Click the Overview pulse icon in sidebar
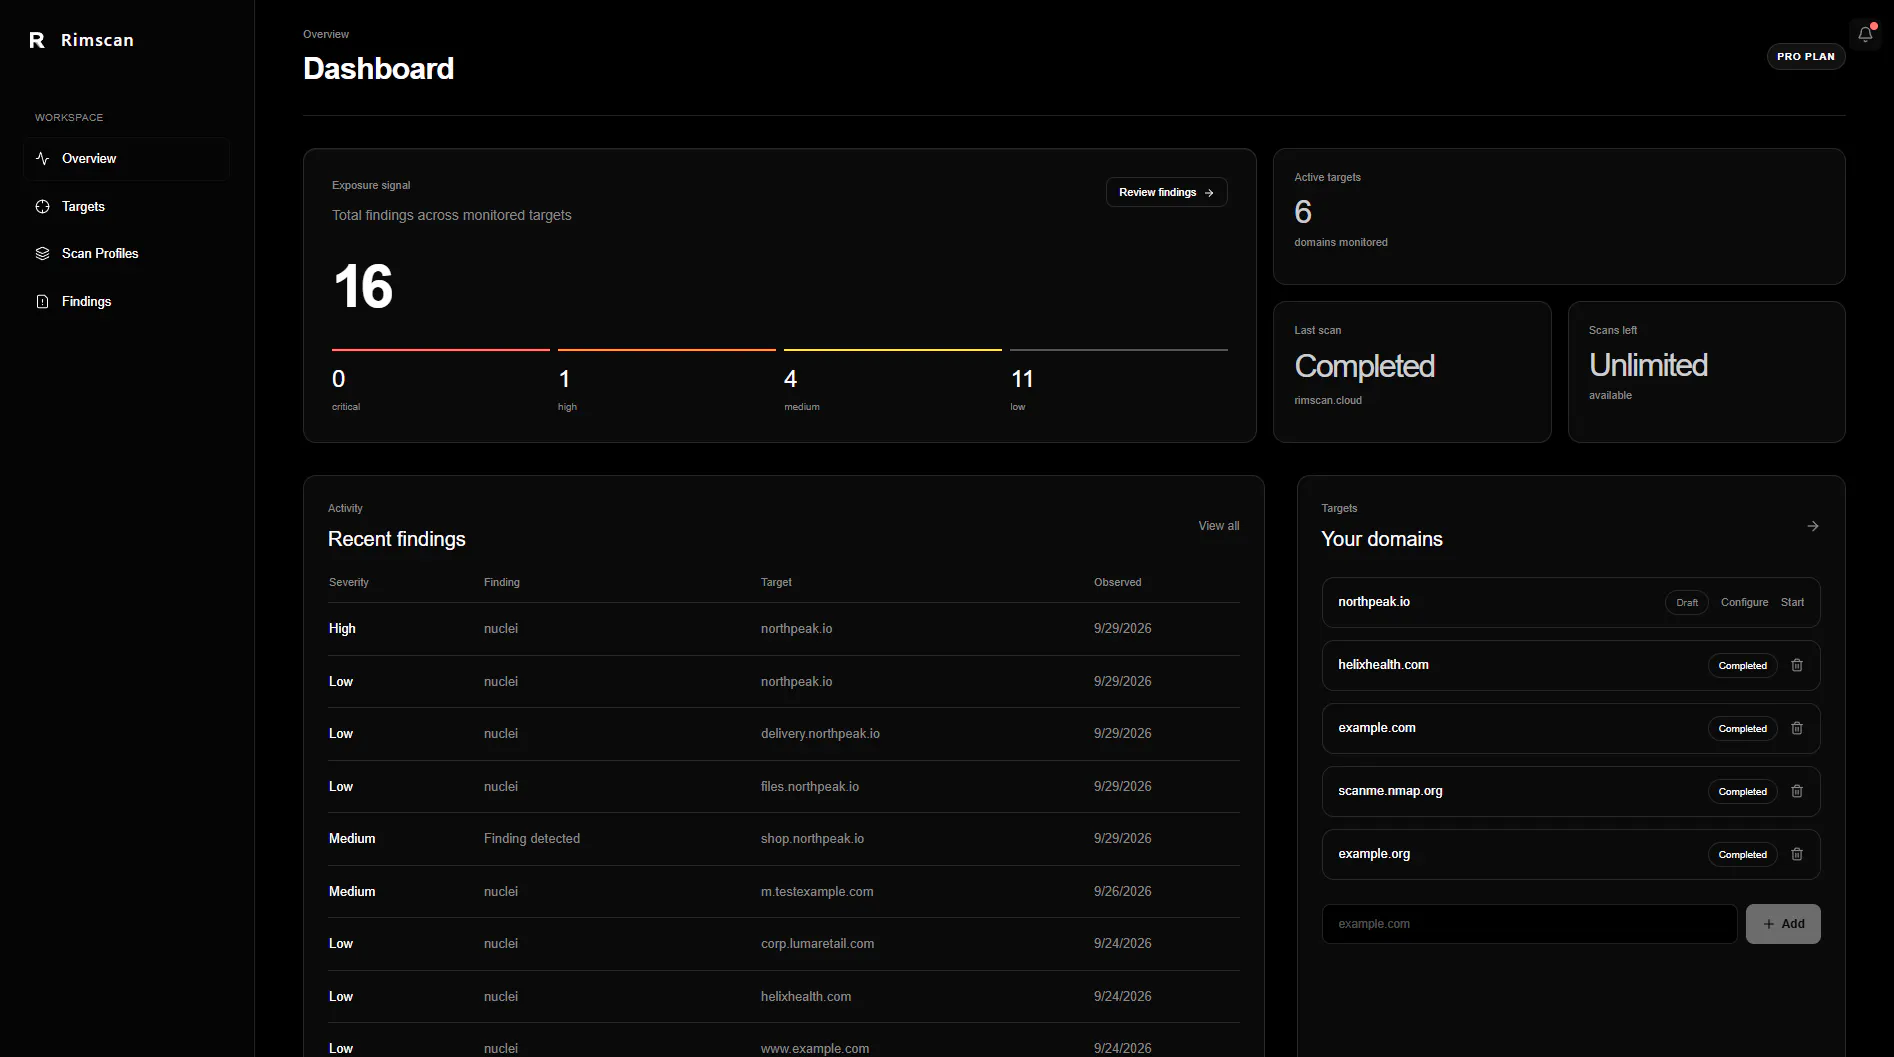Viewport: 1894px width, 1057px height. point(42,158)
